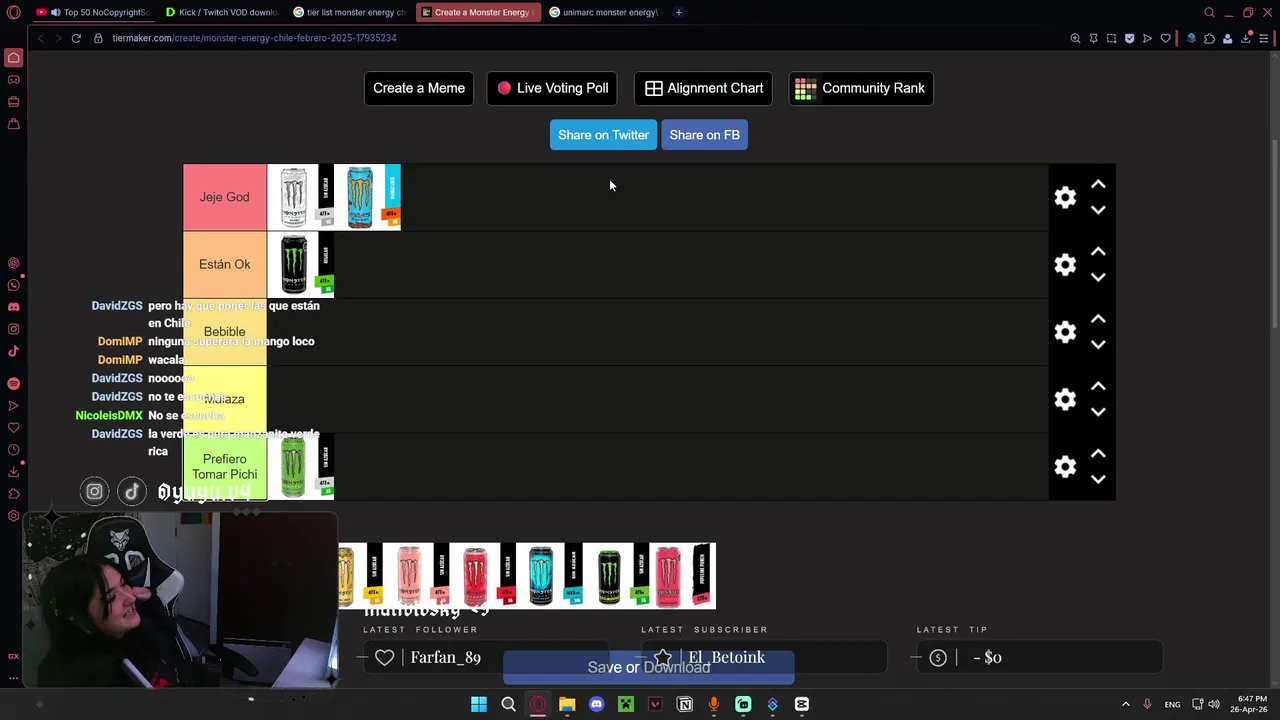The width and height of the screenshot is (1280, 720).
Task: Bookmark the page with toolbar heart icon
Action: [x=1165, y=38]
